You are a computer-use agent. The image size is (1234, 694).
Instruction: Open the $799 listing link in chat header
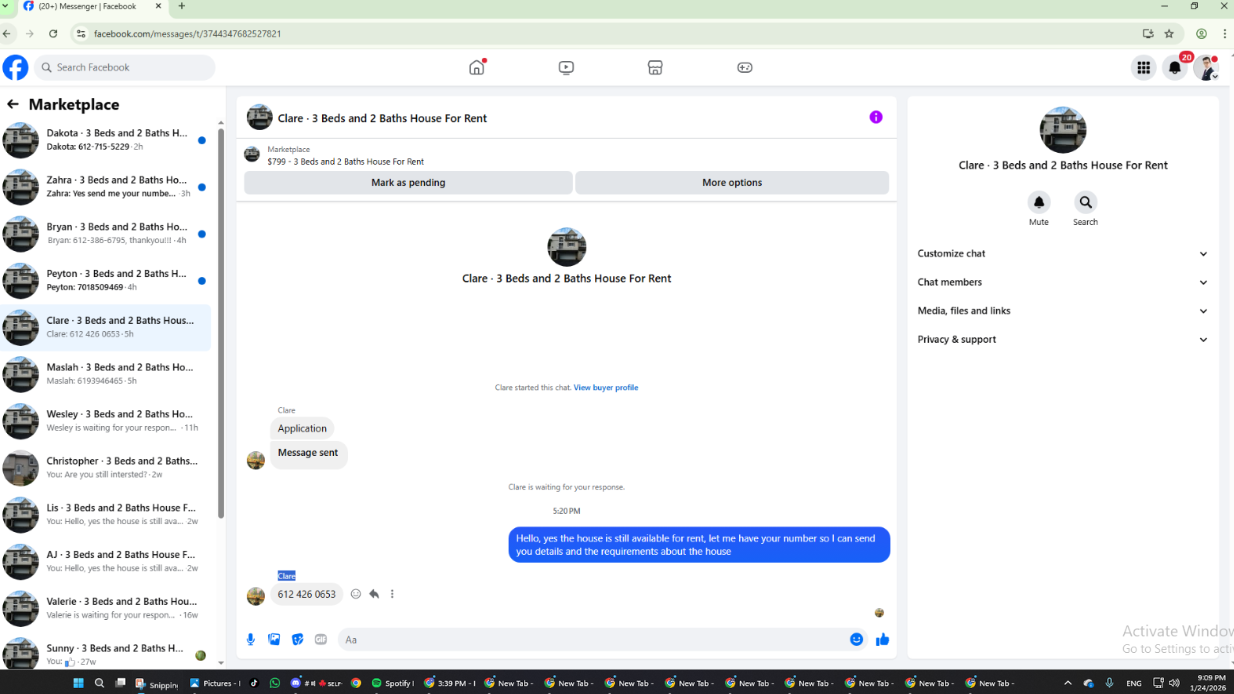(345, 162)
